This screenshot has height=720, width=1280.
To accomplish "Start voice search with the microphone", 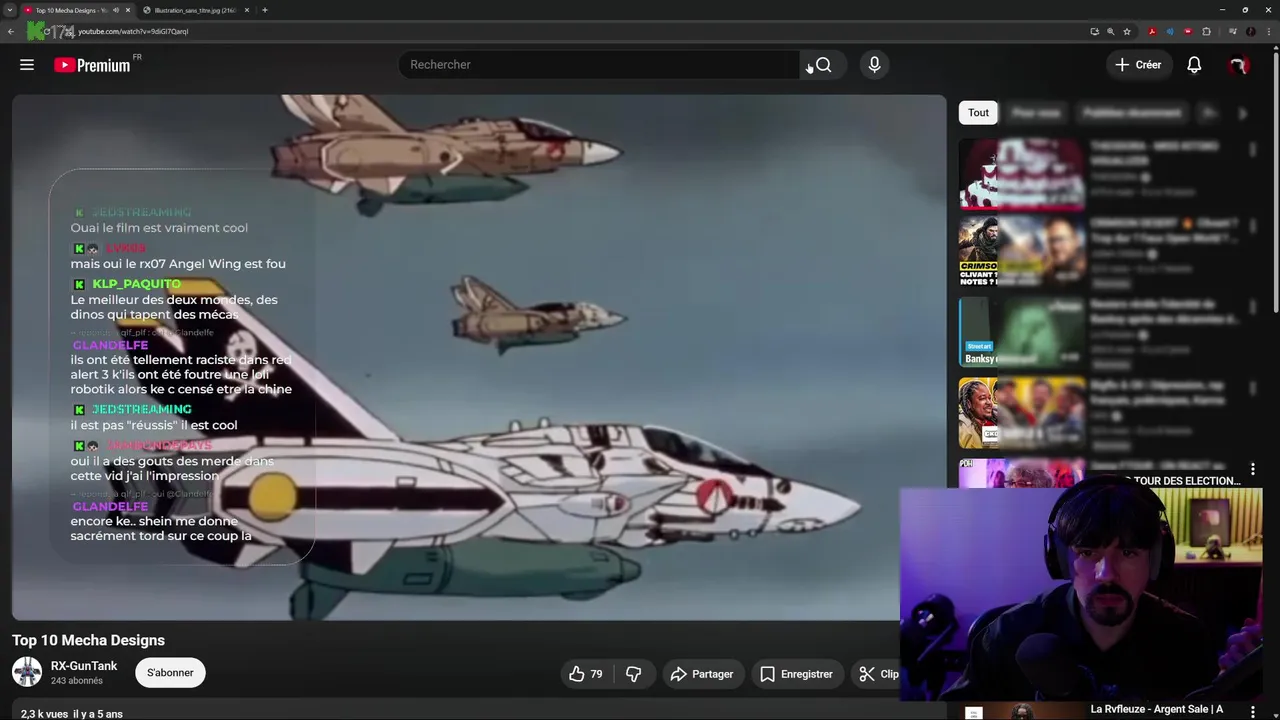I will 874,65.
